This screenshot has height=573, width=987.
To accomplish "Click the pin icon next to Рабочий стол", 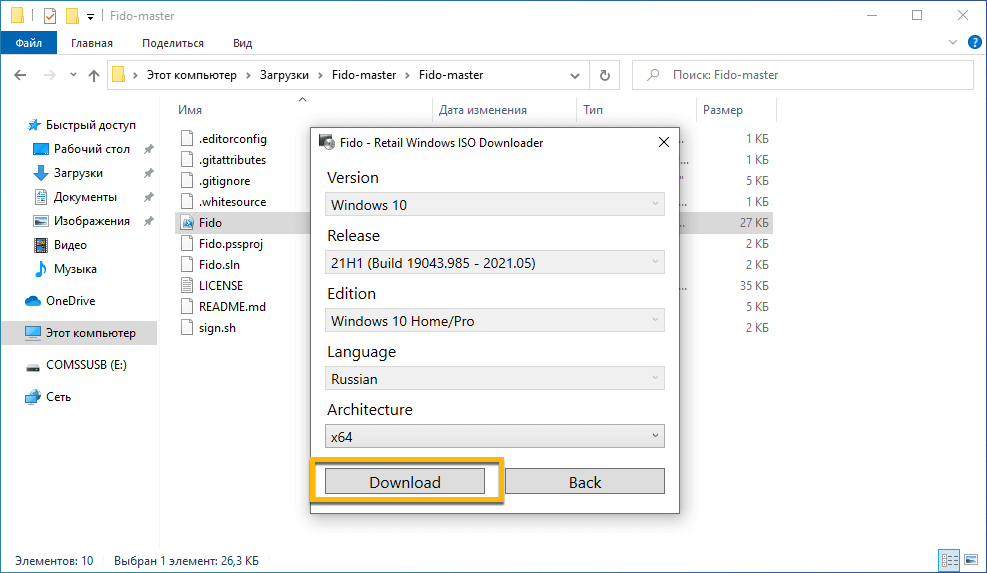I will pyautogui.click(x=148, y=149).
